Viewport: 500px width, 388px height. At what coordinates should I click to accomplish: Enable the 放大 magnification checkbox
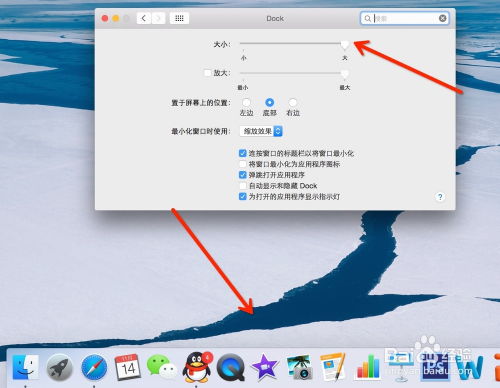pos(207,73)
